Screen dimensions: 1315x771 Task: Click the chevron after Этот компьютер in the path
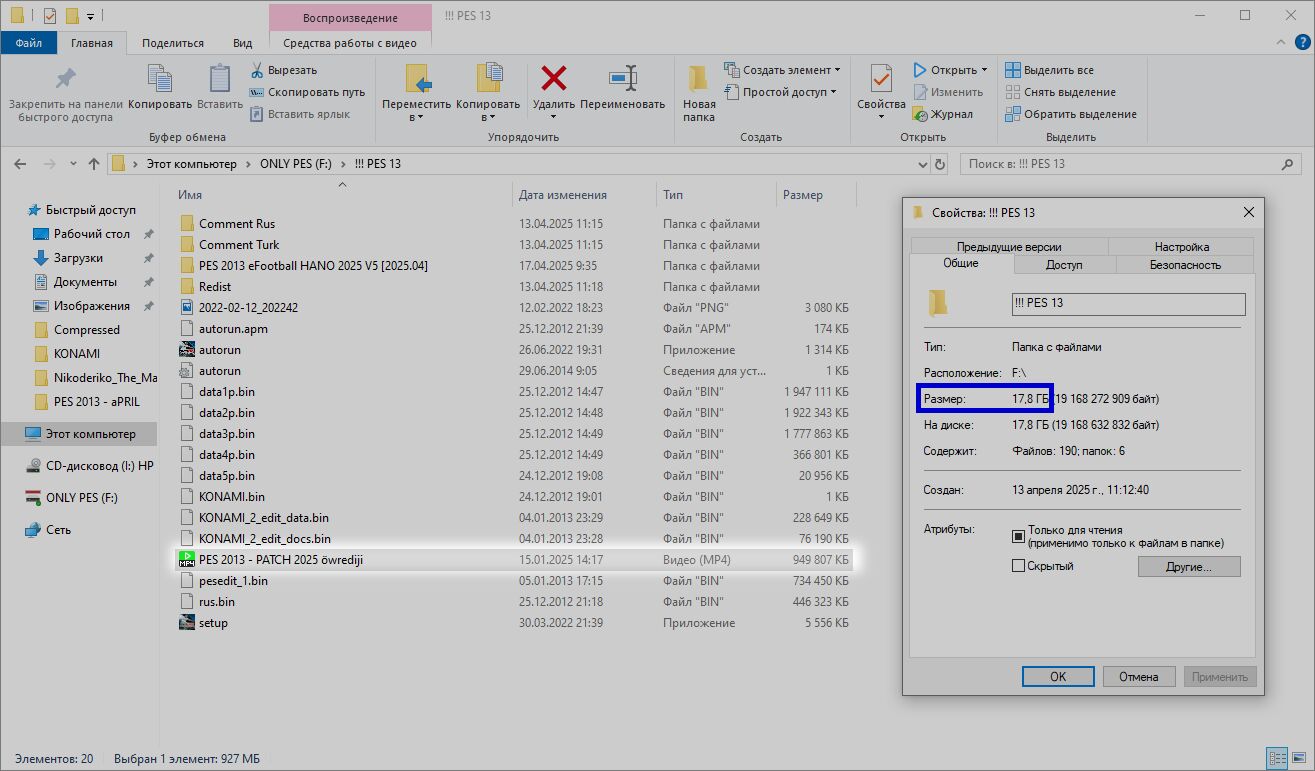click(x=247, y=164)
